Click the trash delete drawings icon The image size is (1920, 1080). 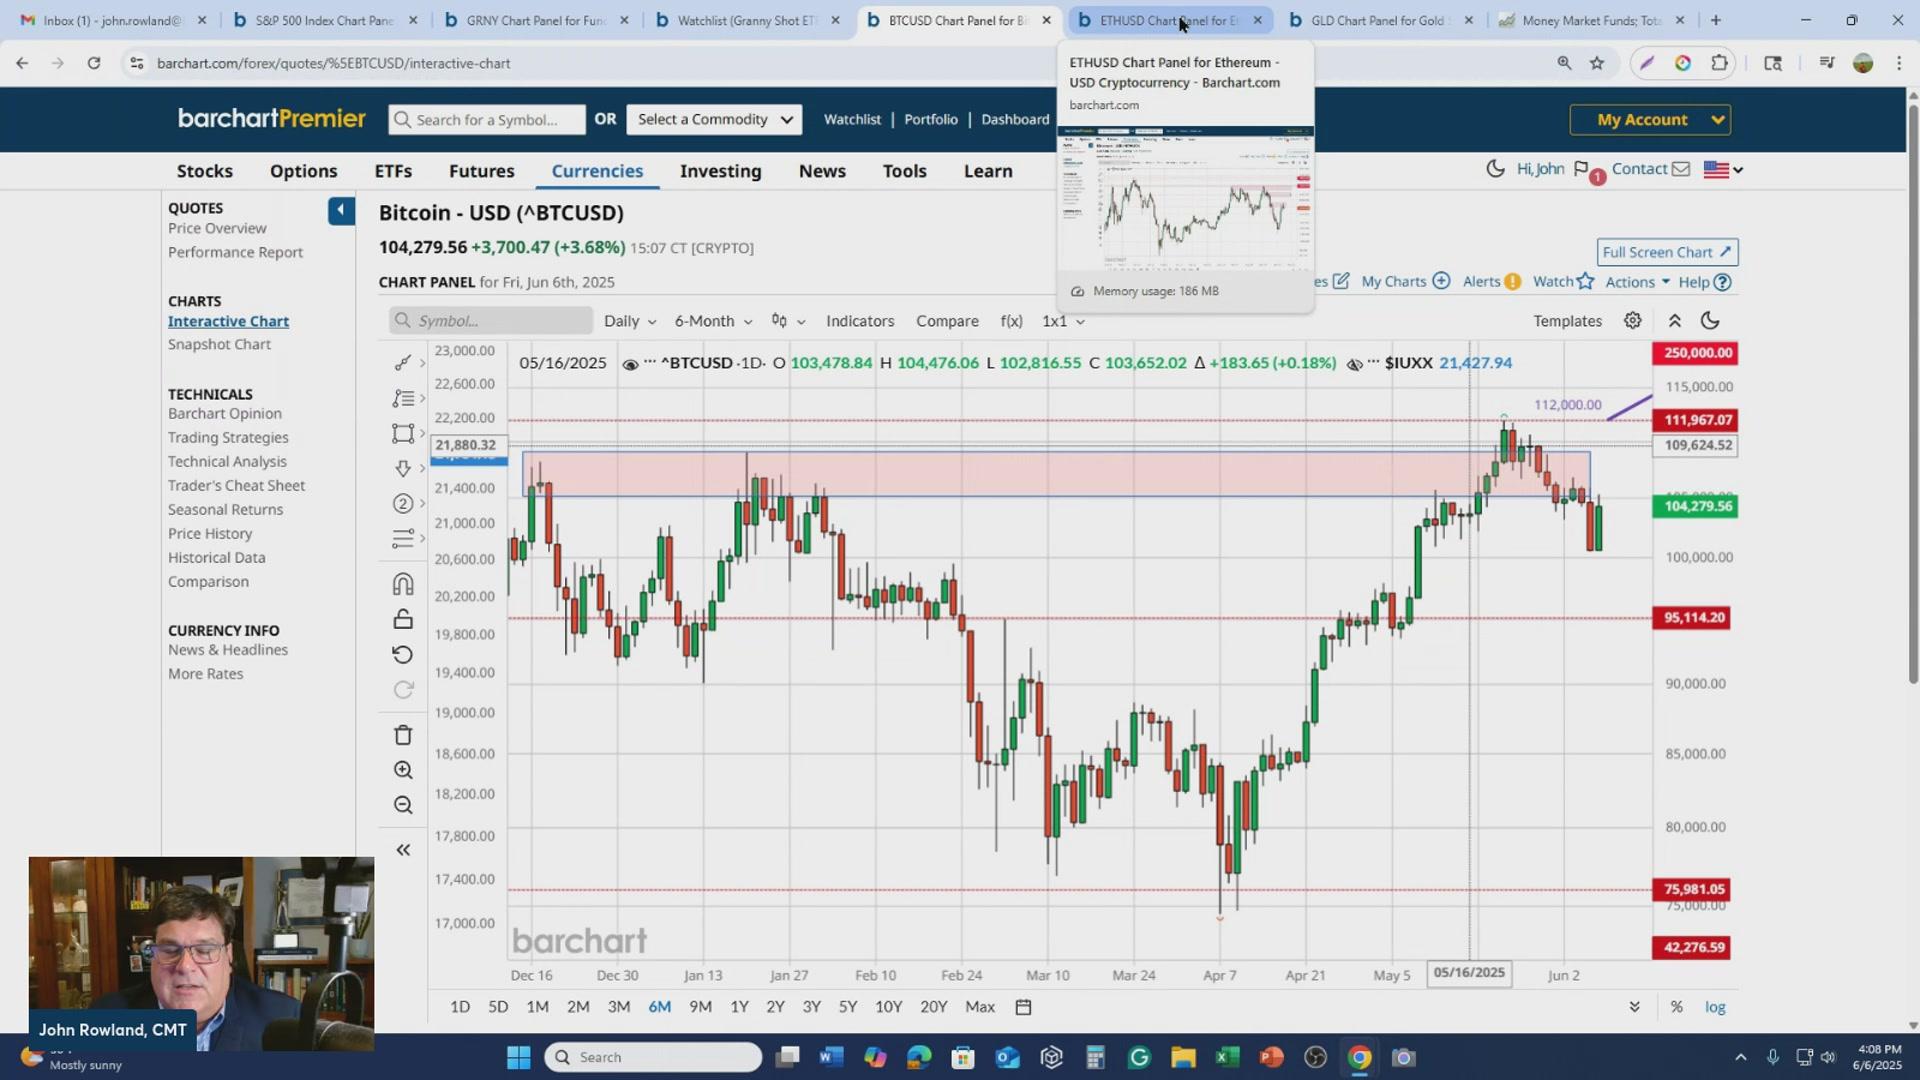[x=403, y=735]
